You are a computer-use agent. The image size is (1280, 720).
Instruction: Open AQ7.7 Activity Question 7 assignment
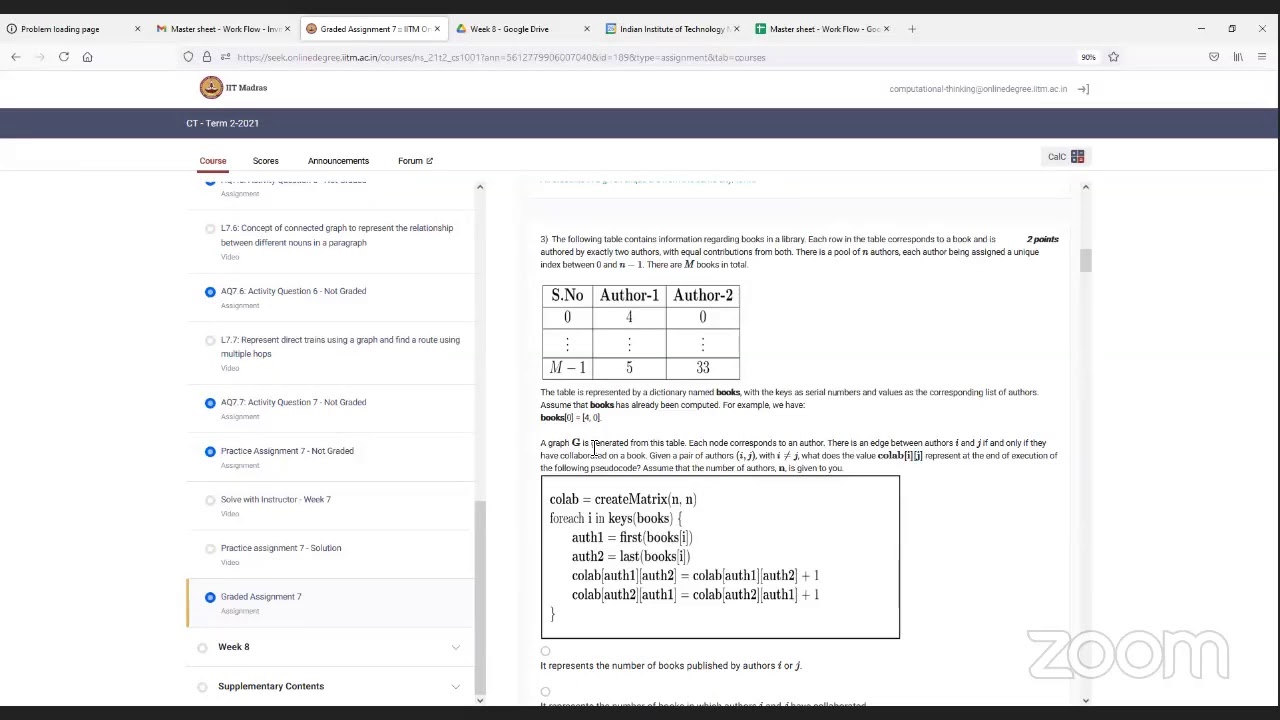point(293,402)
